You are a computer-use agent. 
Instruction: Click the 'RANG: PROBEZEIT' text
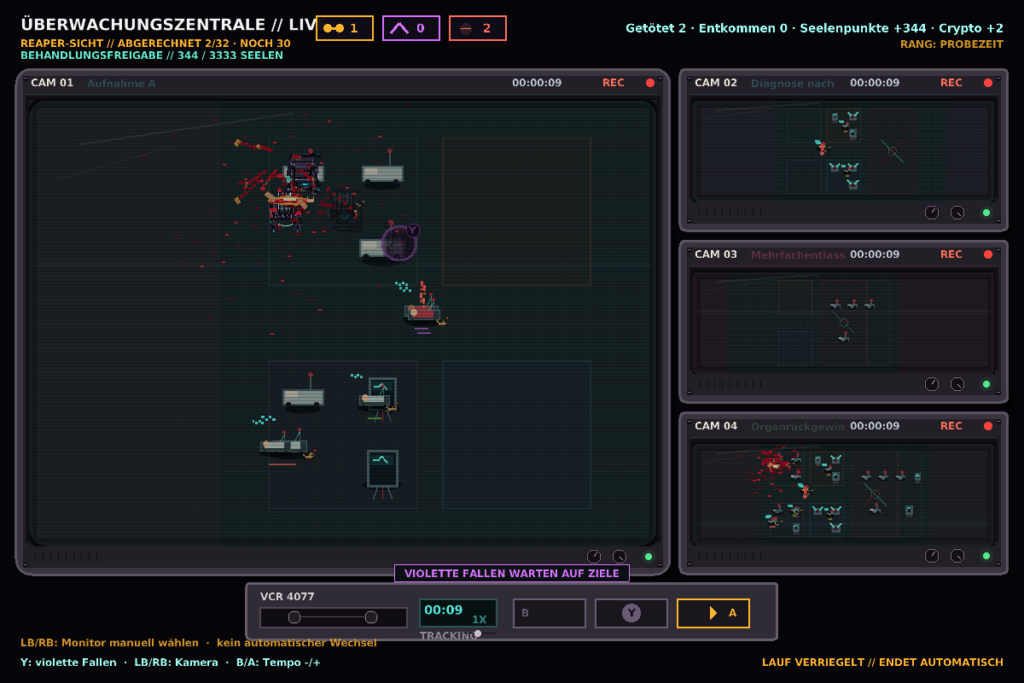click(x=952, y=44)
